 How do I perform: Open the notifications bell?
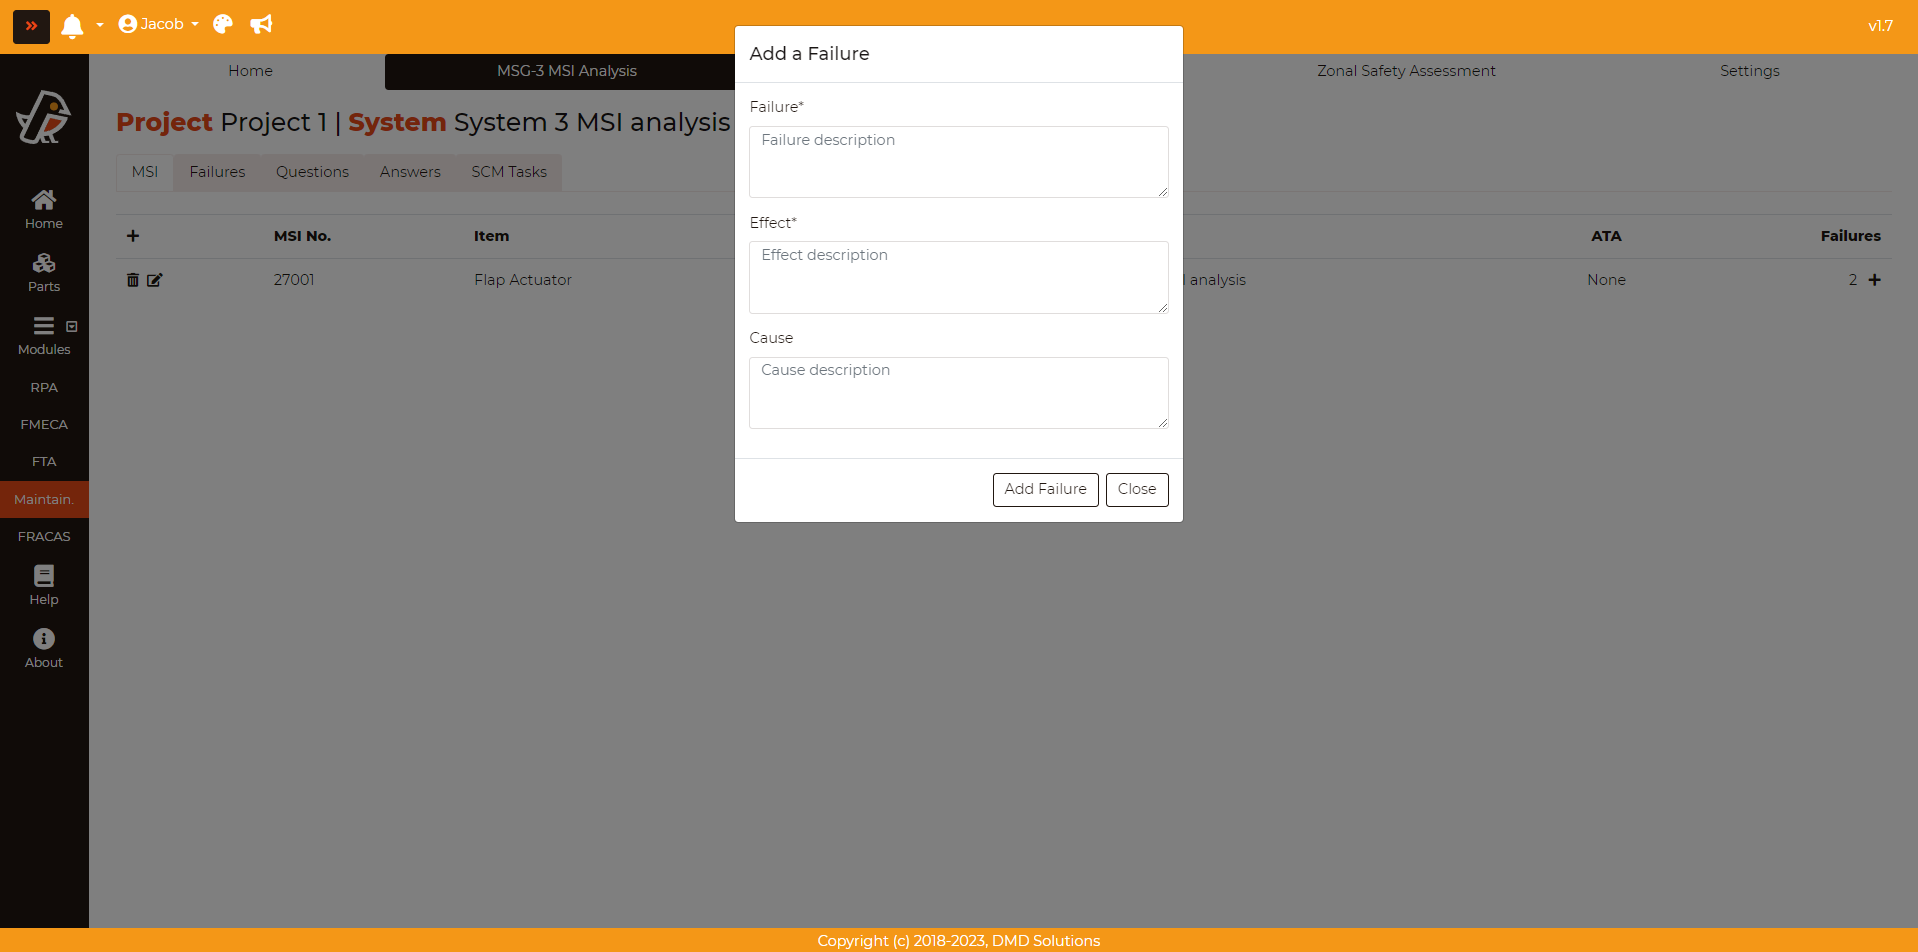(x=72, y=26)
